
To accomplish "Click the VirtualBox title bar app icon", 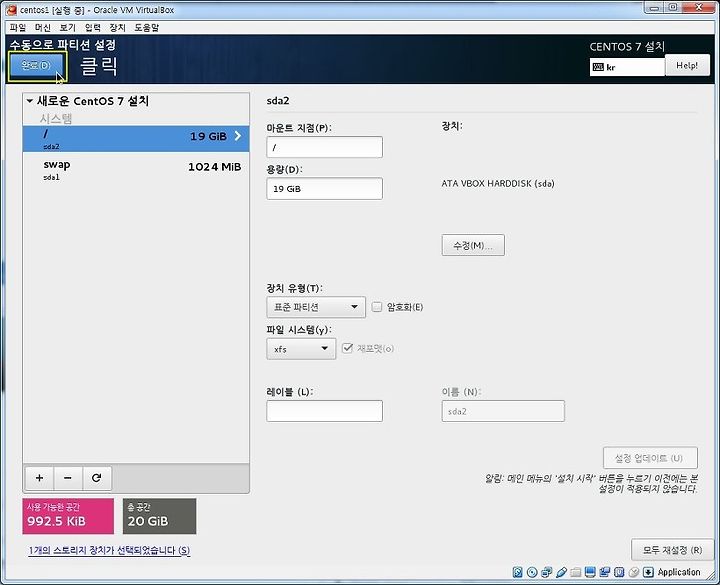I will click(11, 9).
